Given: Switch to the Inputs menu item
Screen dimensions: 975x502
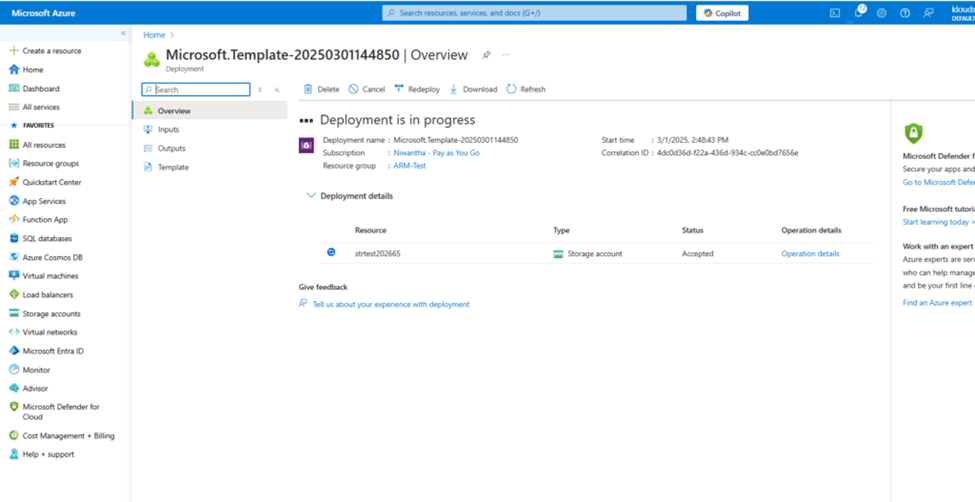Looking at the screenshot, I should click(168, 130).
